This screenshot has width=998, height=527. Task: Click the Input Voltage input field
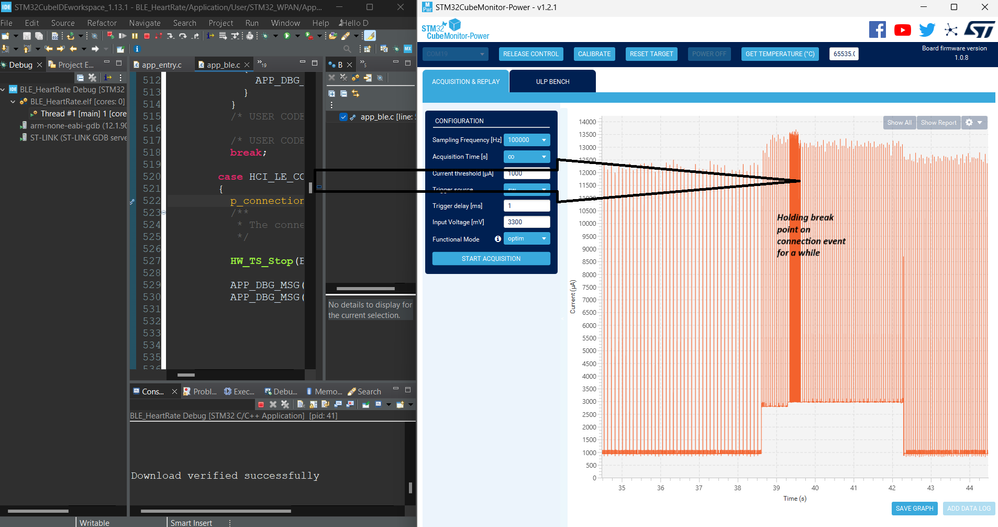pyautogui.click(x=526, y=222)
